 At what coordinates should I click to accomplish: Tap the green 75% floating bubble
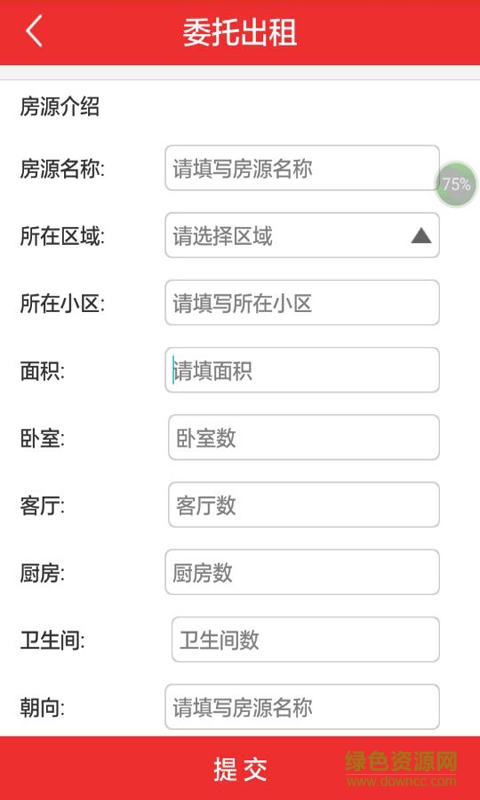click(456, 184)
